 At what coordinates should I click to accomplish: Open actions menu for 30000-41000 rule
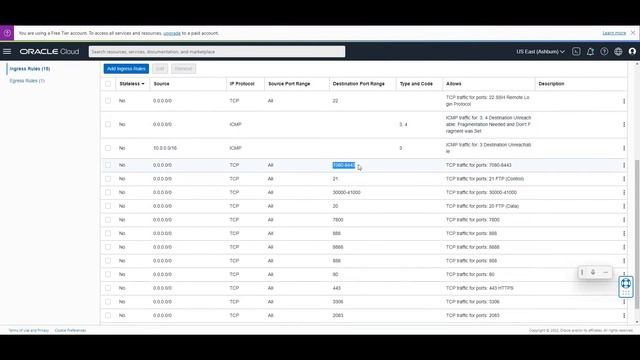coord(624,193)
